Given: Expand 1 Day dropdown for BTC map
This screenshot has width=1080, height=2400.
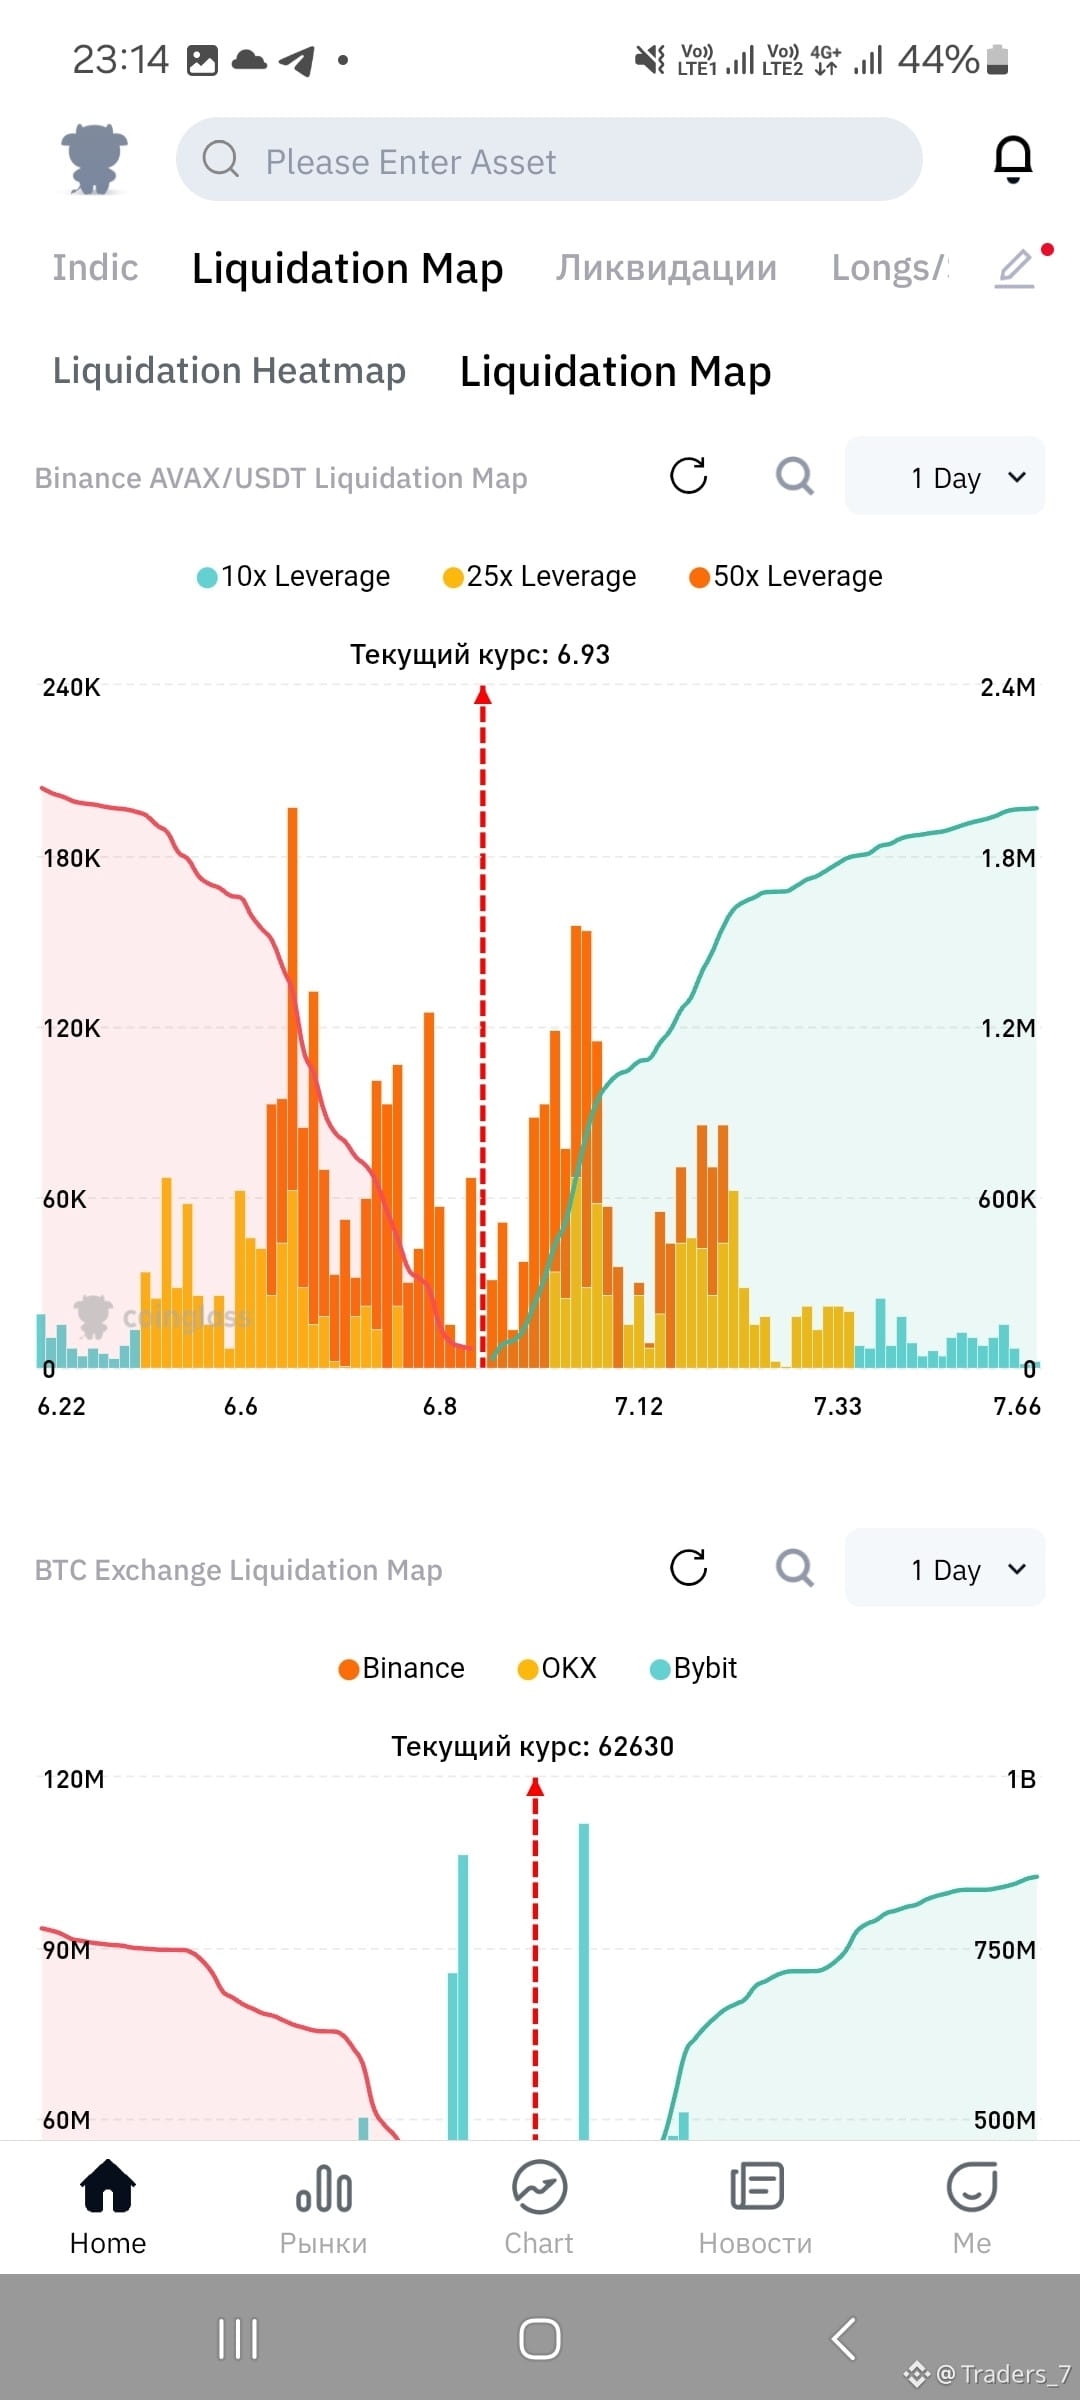Looking at the screenshot, I should pos(945,1568).
